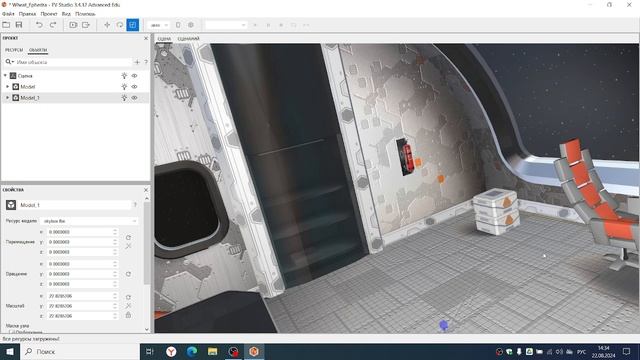Click the translation x value field
The image size is (640, 360).
pyautogui.click(x=79, y=232)
